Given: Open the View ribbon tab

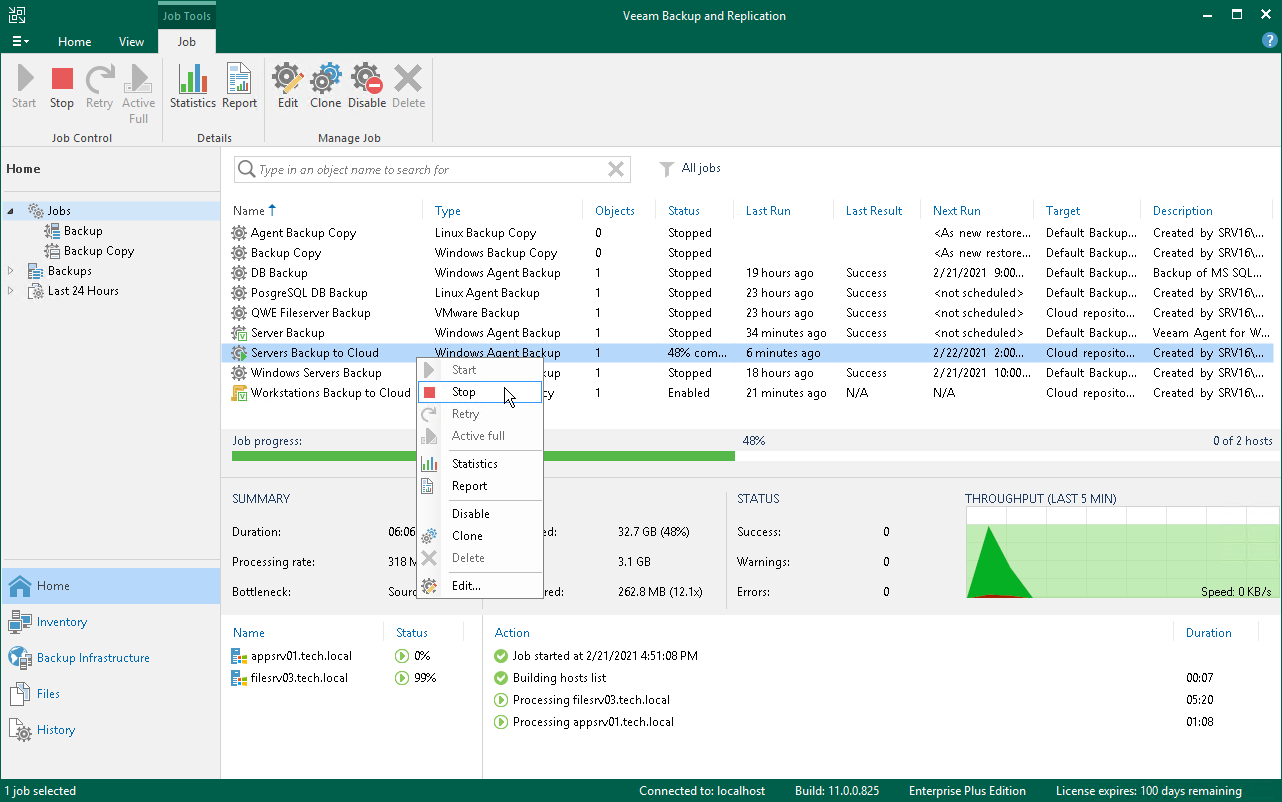Looking at the screenshot, I should 131,42.
